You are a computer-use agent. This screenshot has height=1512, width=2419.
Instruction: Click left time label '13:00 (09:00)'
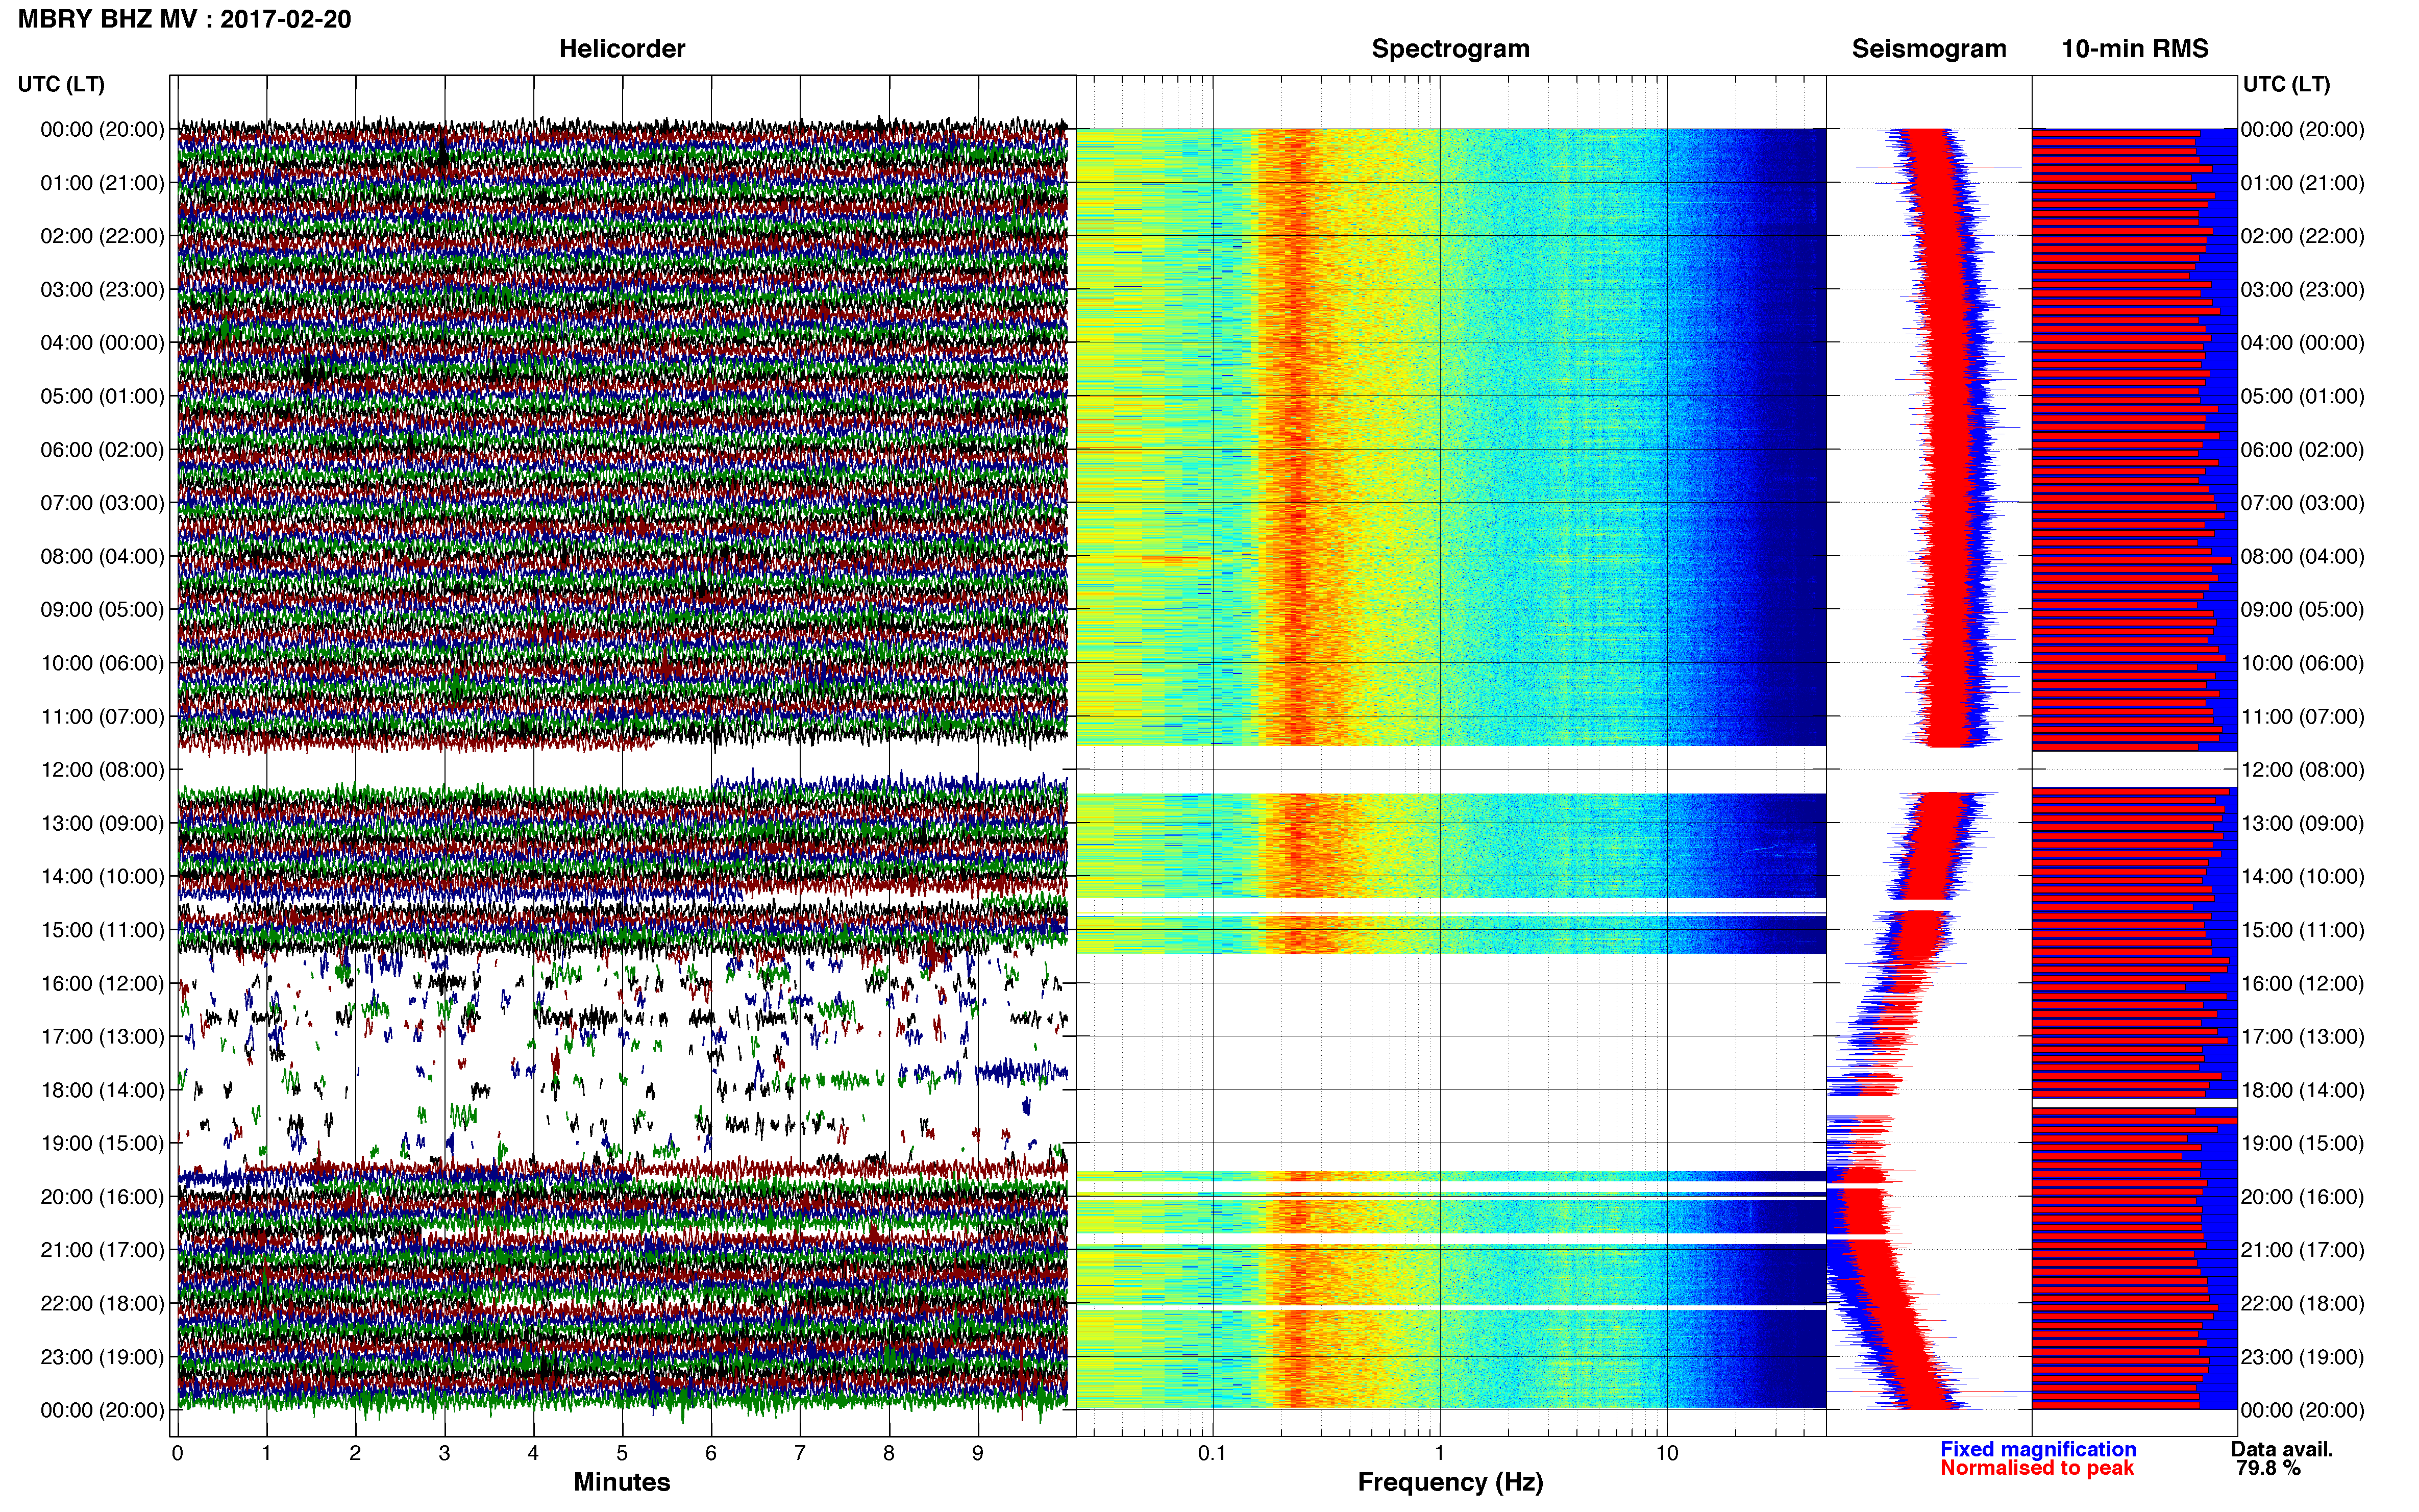[102, 823]
